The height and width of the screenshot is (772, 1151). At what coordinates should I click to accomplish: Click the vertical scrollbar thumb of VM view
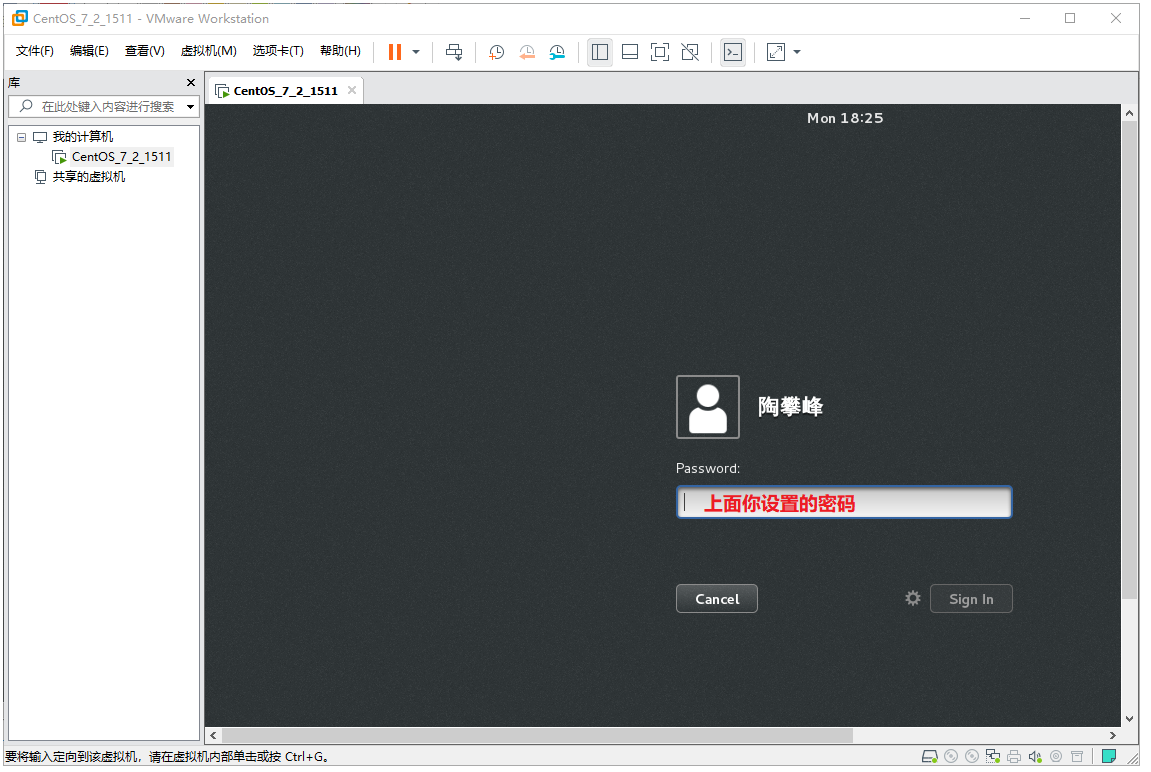tap(1129, 360)
